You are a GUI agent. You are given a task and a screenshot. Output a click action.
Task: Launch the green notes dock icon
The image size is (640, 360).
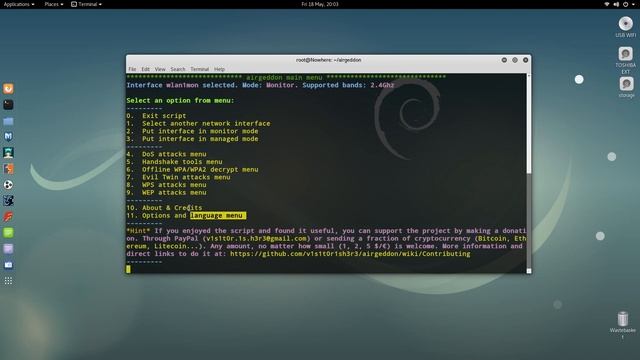pos(8,233)
